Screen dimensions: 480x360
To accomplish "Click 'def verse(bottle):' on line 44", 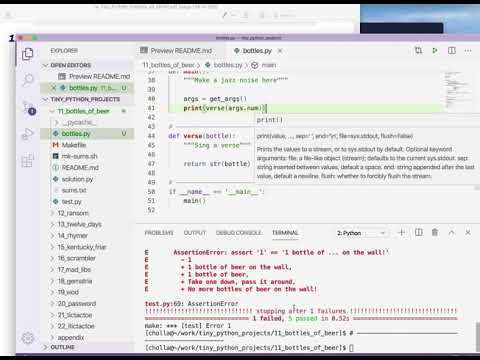I will click(202, 136).
